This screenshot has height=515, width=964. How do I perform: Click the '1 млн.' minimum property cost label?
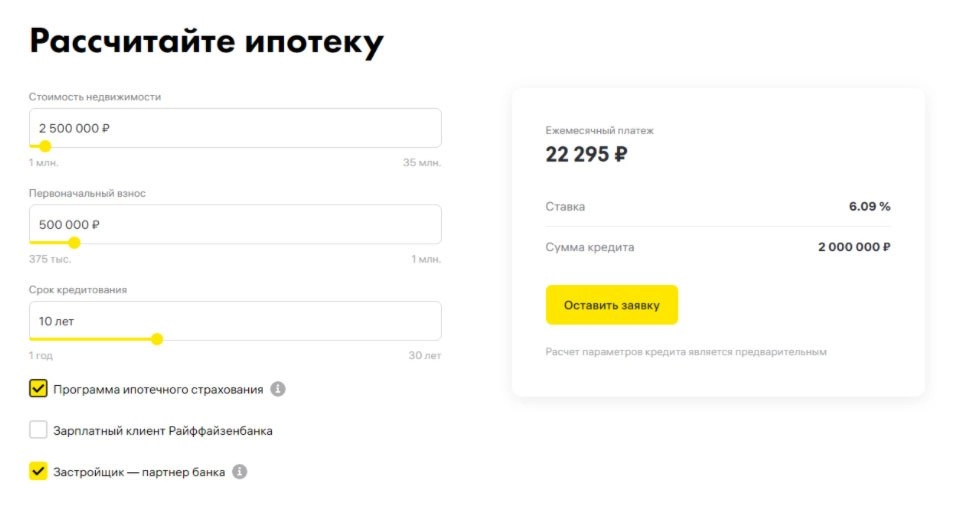pyautogui.click(x=45, y=163)
